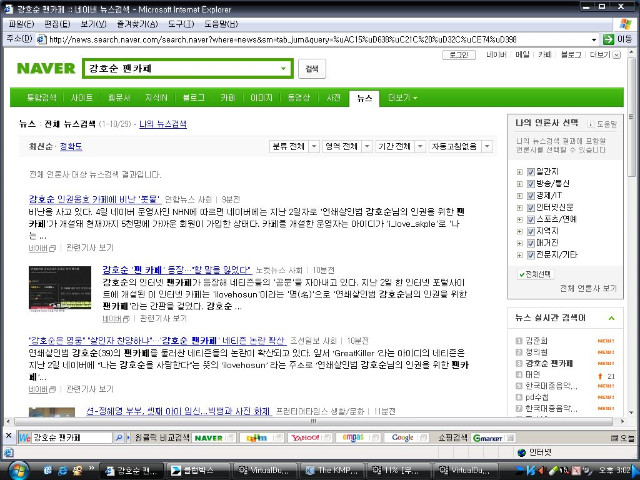The width and height of the screenshot is (640, 480).
Task: Expand the 방송/통신 tree node
Action: [520, 184]
